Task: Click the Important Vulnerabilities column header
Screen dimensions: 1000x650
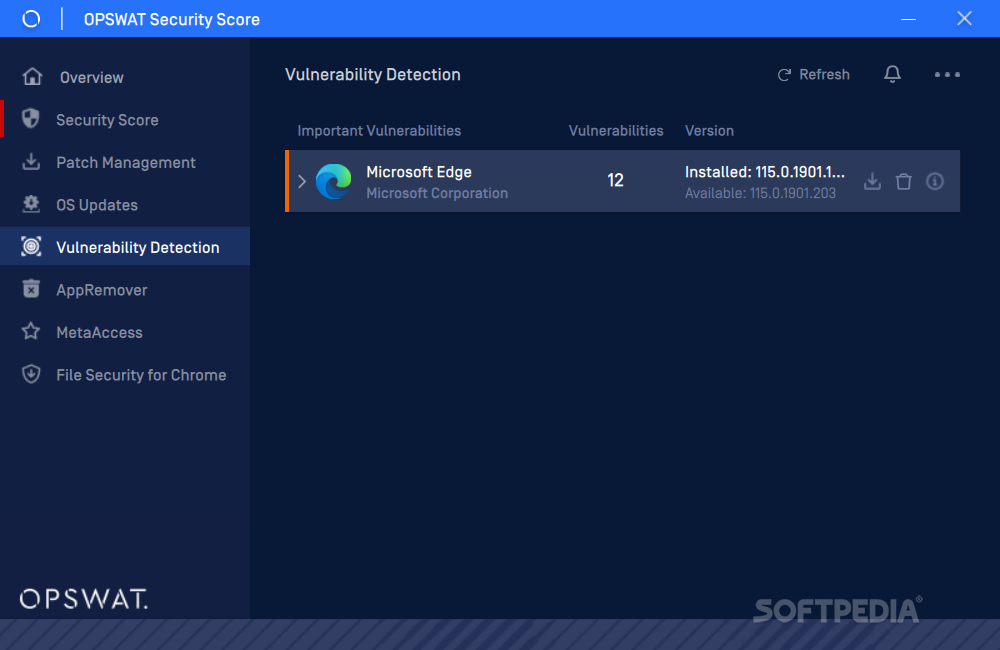Action: pyautogui.click(x=379, y=131)
